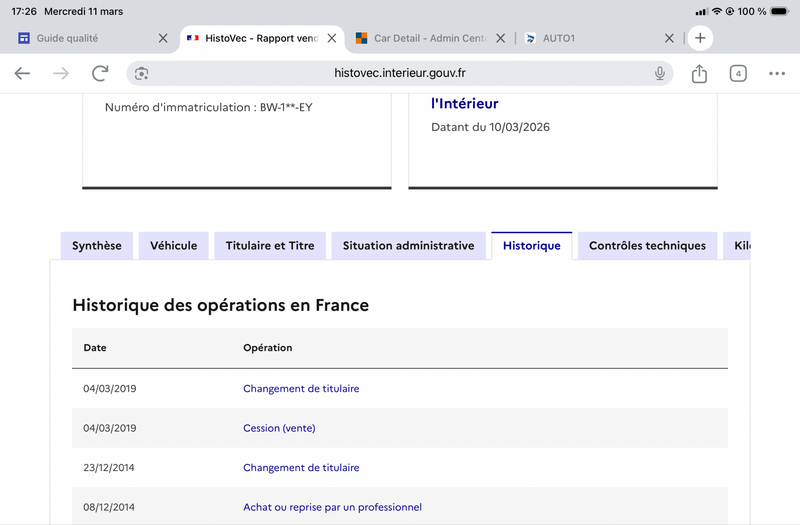Focus the histovec.interieur.gouv.fr address field
Viewport: 800px width, 525px height.
(x=399, y=73)
